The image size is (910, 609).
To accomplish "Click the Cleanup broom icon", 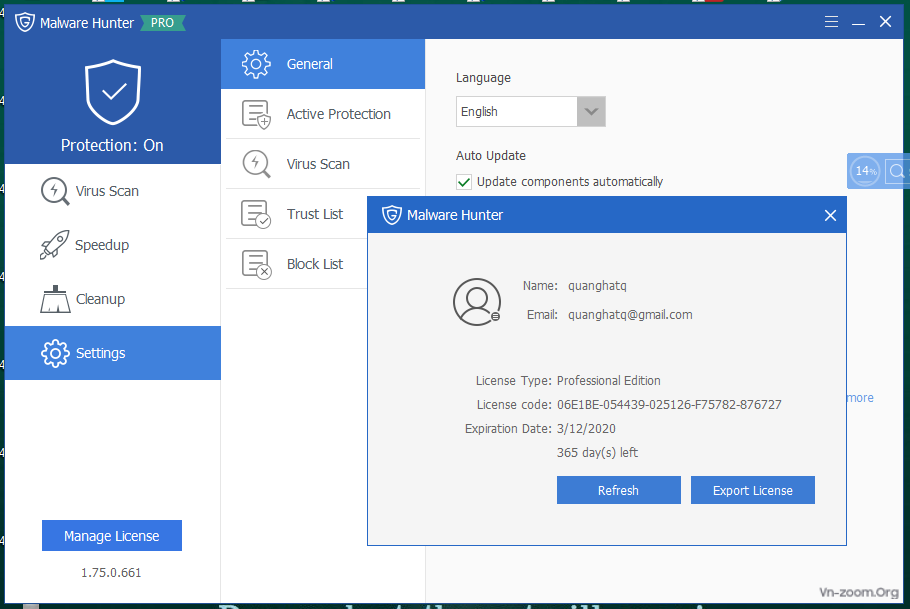I will click(x=54, y=299).
